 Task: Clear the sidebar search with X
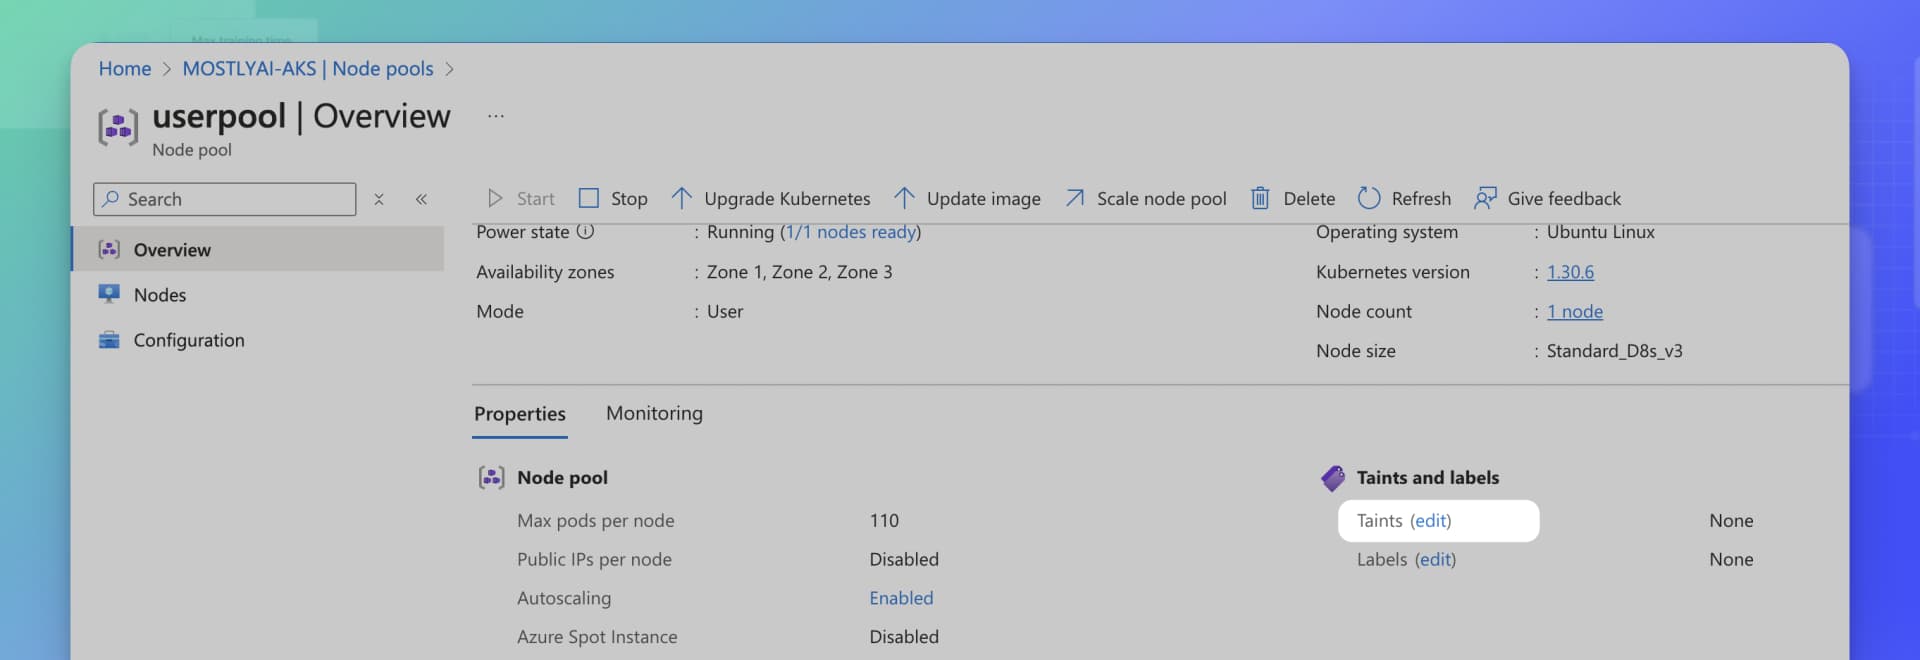[x=379, y=199]
